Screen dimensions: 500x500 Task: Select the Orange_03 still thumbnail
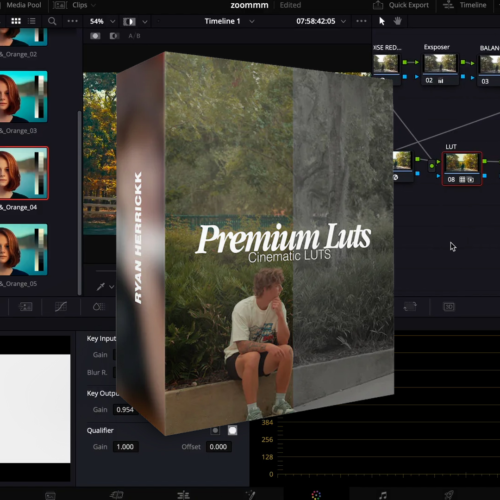pyautogui.click(x=23, y=96)
